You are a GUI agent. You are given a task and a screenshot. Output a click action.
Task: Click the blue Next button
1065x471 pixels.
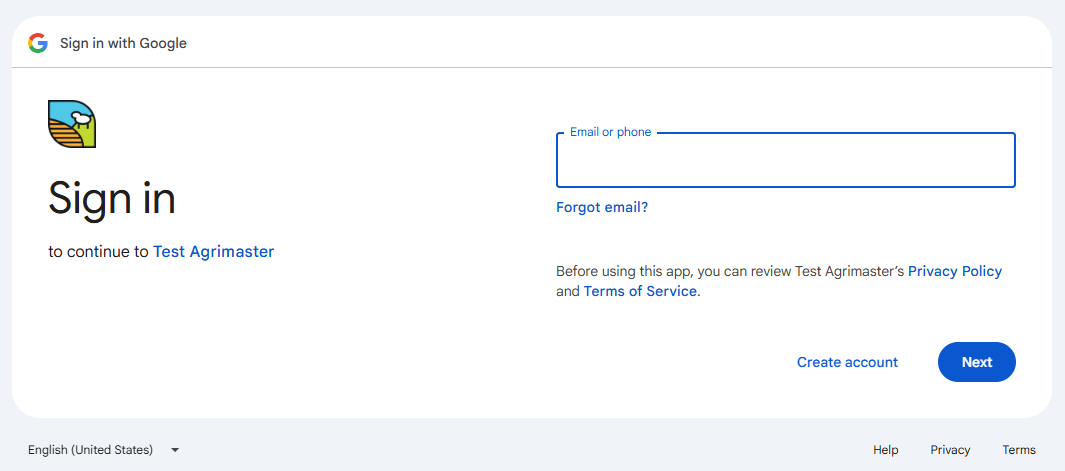click(x=977, y=362)
